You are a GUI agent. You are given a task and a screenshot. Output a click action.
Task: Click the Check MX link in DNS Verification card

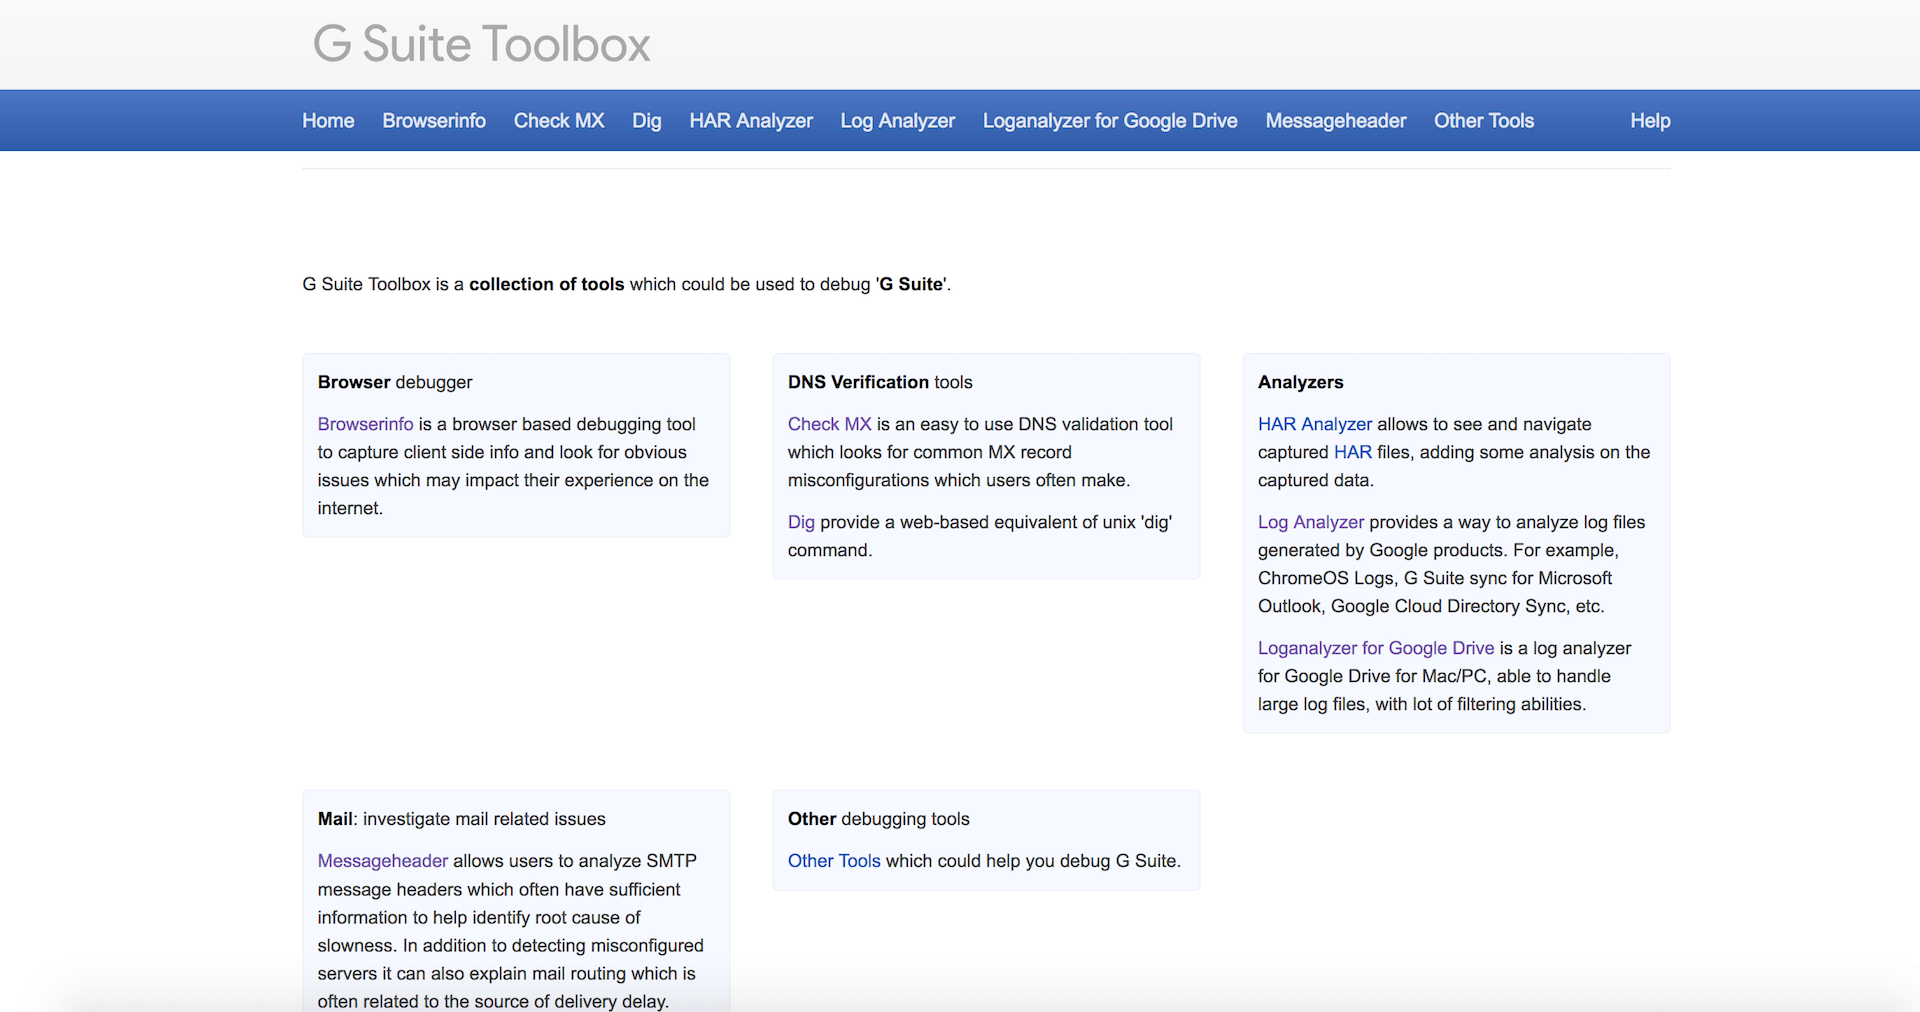pos(829,424)
